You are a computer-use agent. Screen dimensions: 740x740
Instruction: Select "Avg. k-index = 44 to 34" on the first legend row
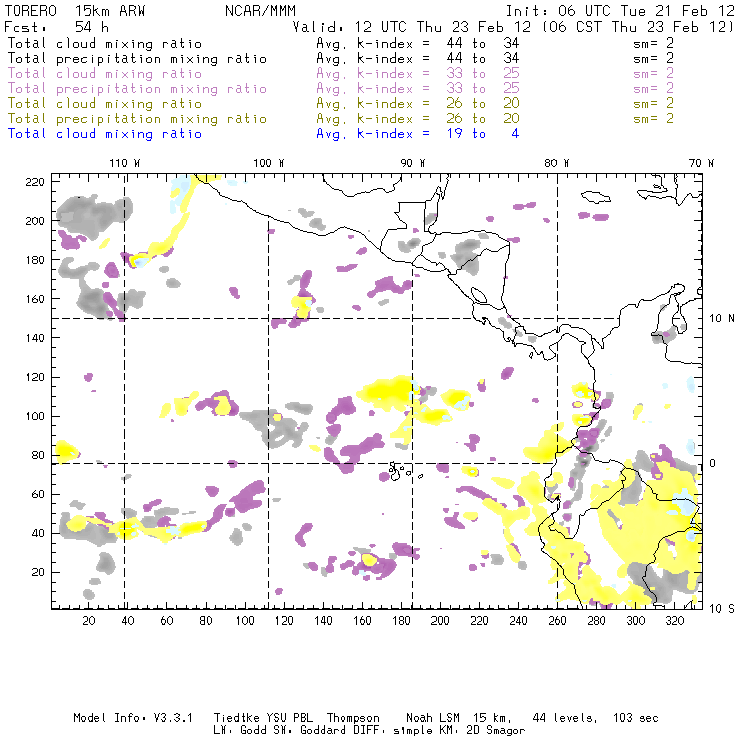[418, 43]
